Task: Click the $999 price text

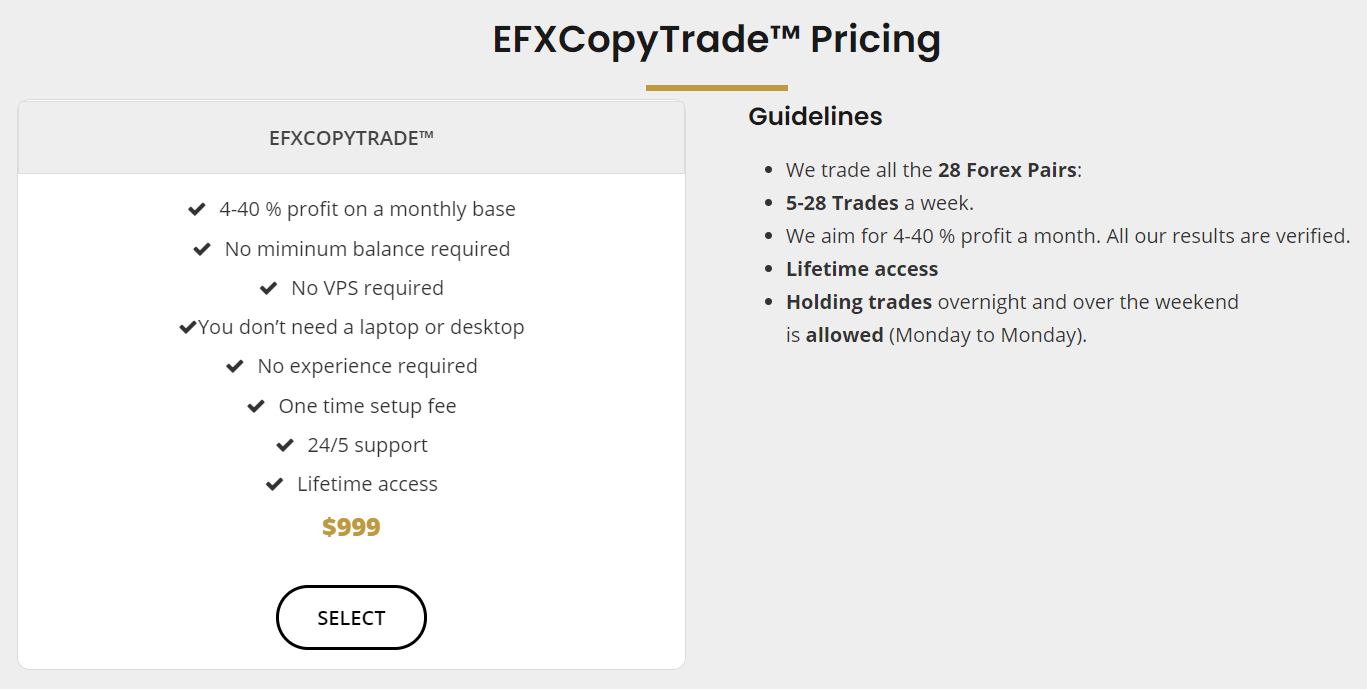Action: [x=351, y=527]
